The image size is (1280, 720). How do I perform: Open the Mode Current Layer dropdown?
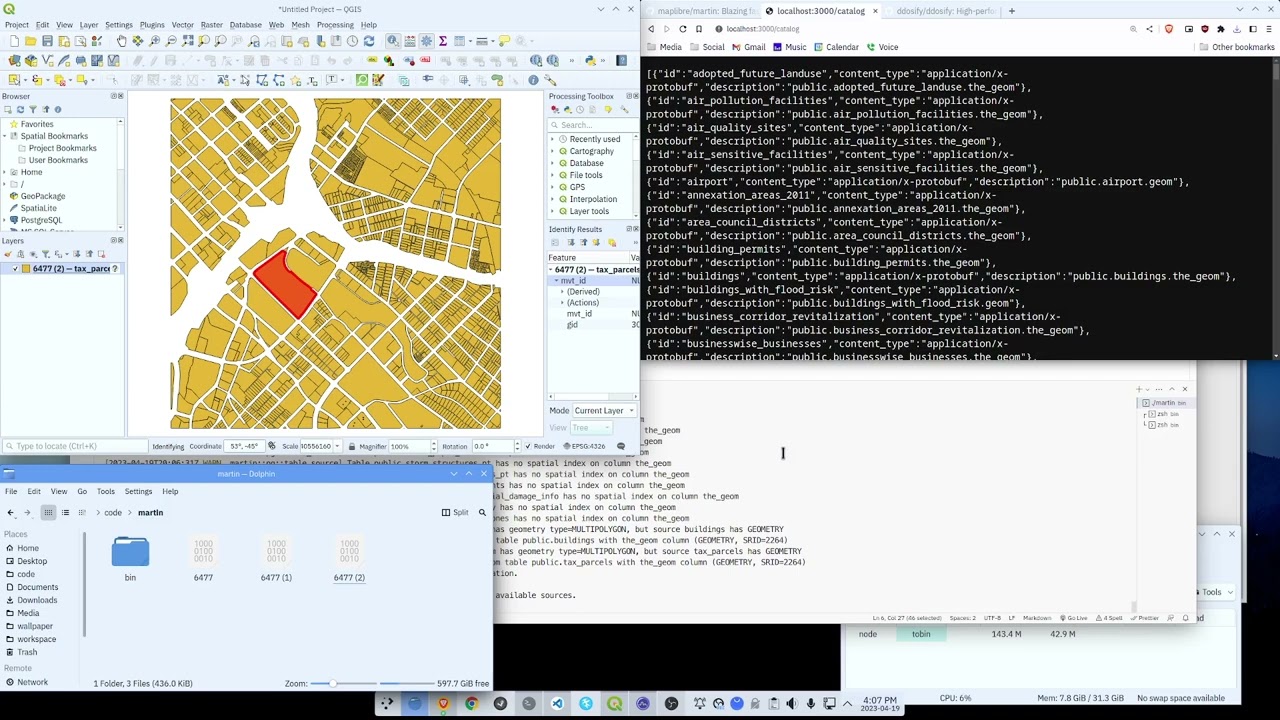tap(603, 410)
